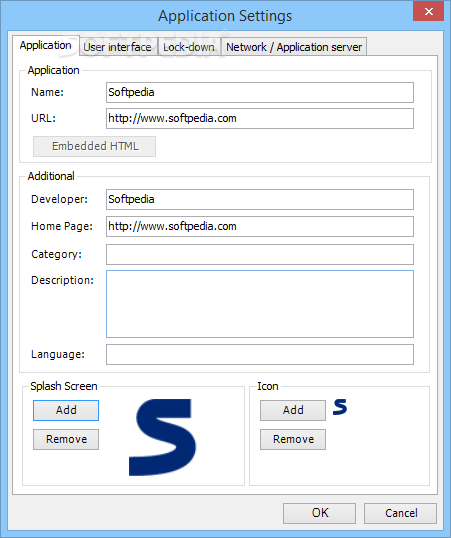Cancel the Application Settings dialog
451x538 pixels.
400,513
